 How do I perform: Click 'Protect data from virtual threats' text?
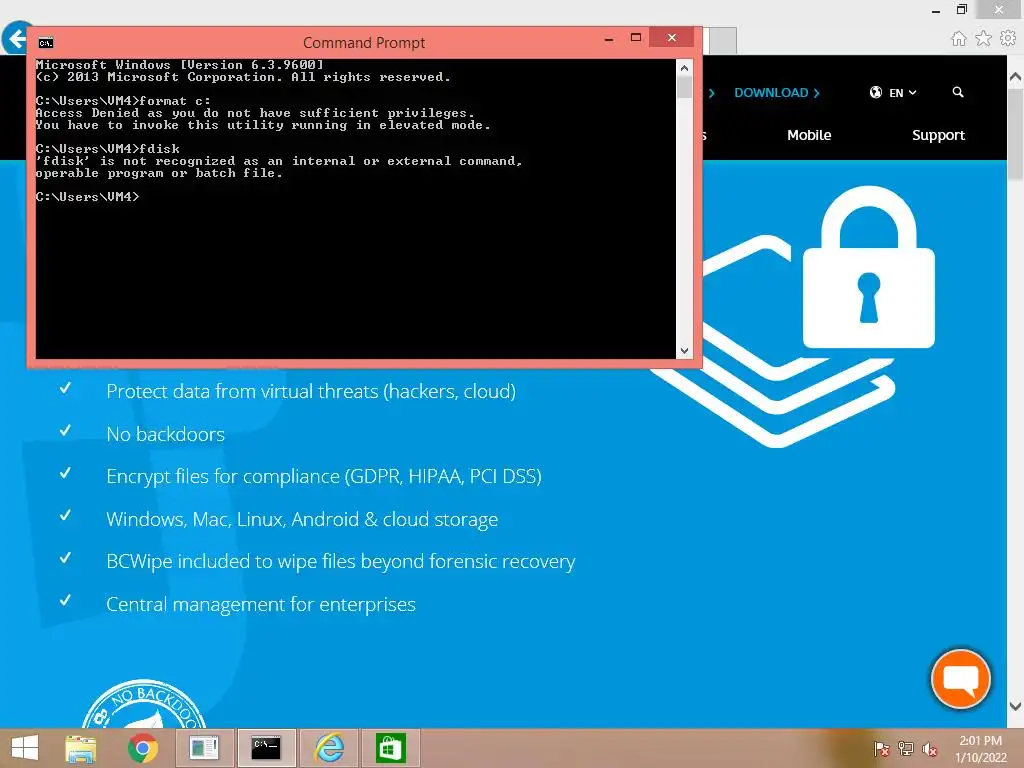311,391
